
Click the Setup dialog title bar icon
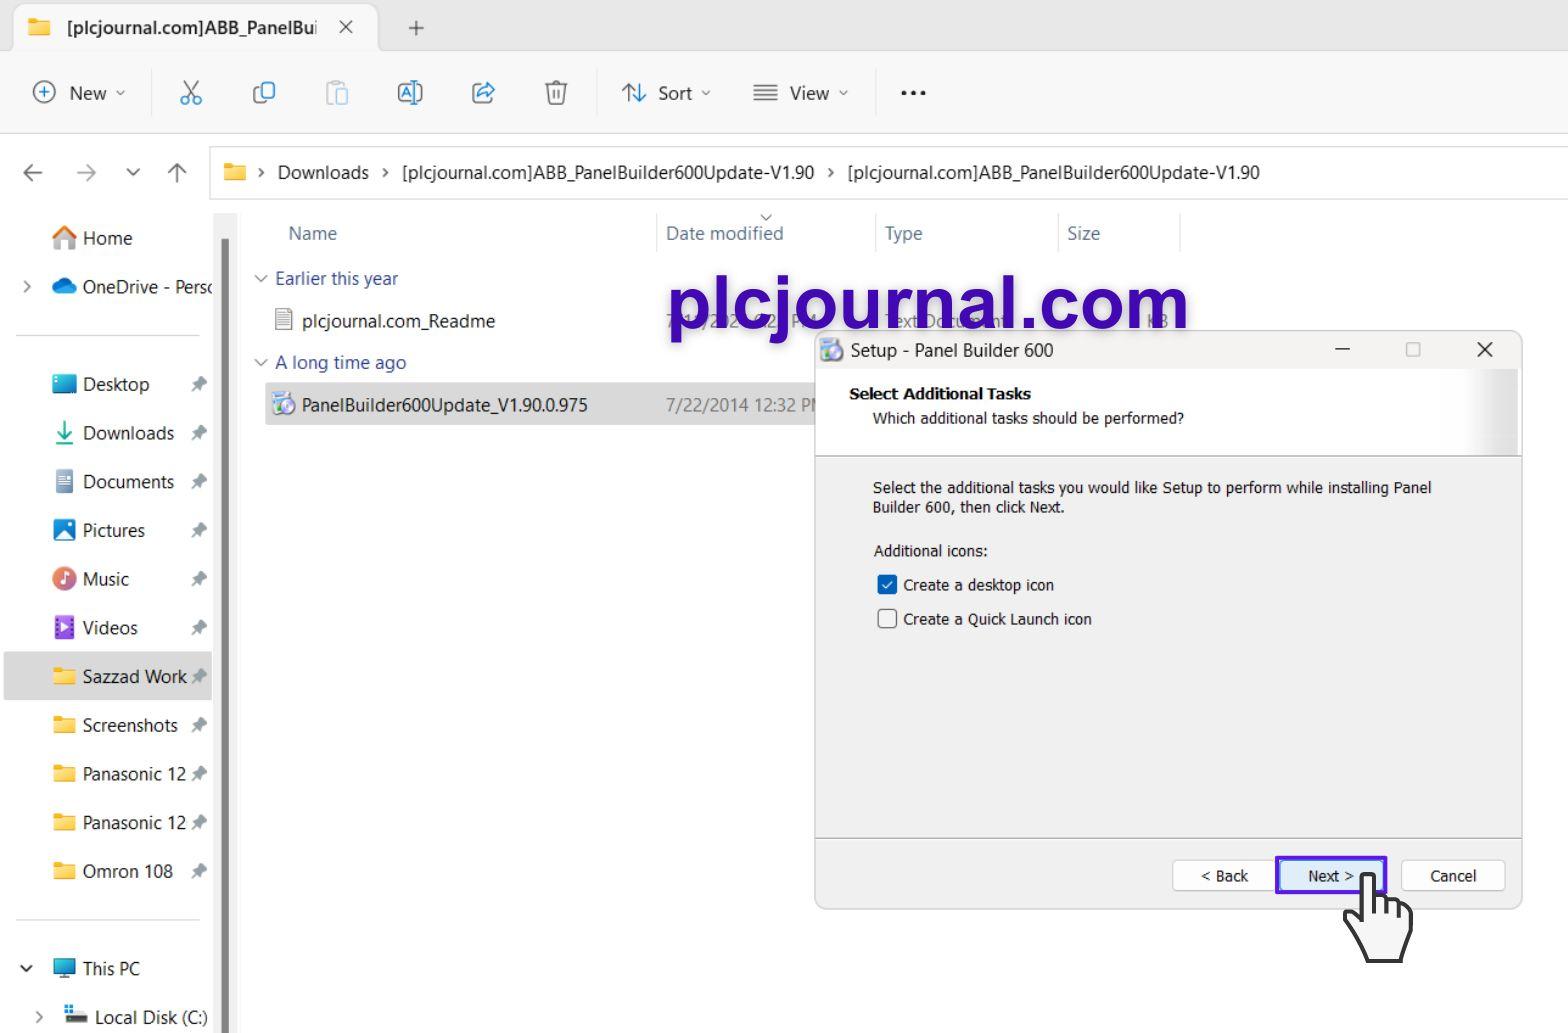[831, 350]
